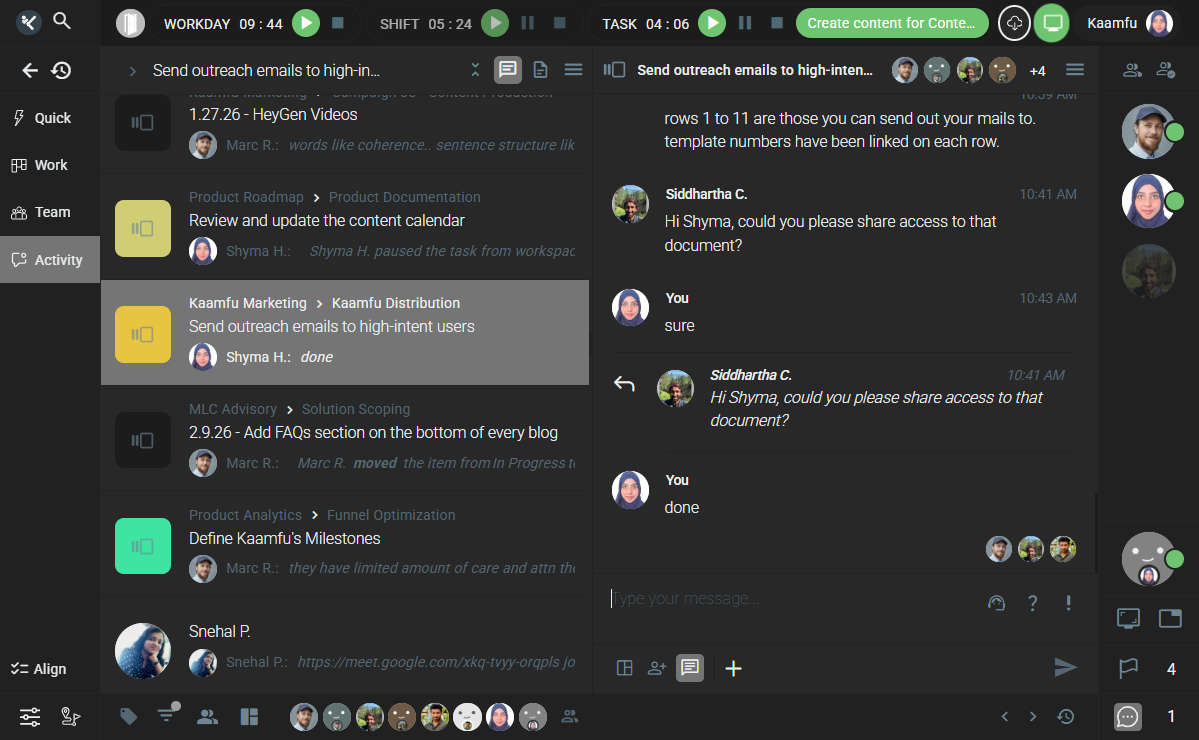Screen dimensions: 1199x740
Task: Stop the SHIFT timer
Action: click(x=557, y=23)
